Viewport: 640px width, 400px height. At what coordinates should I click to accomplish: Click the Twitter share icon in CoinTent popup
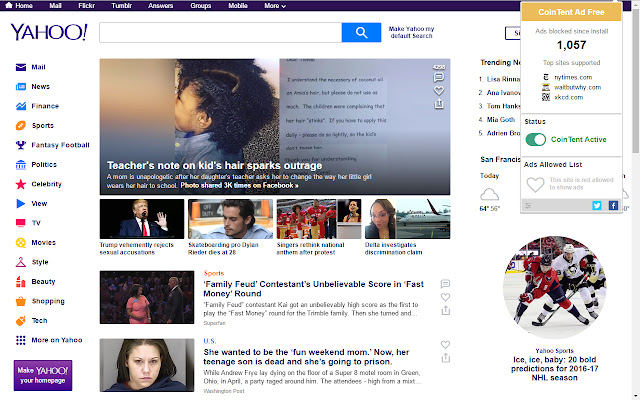tap(597, 205)
